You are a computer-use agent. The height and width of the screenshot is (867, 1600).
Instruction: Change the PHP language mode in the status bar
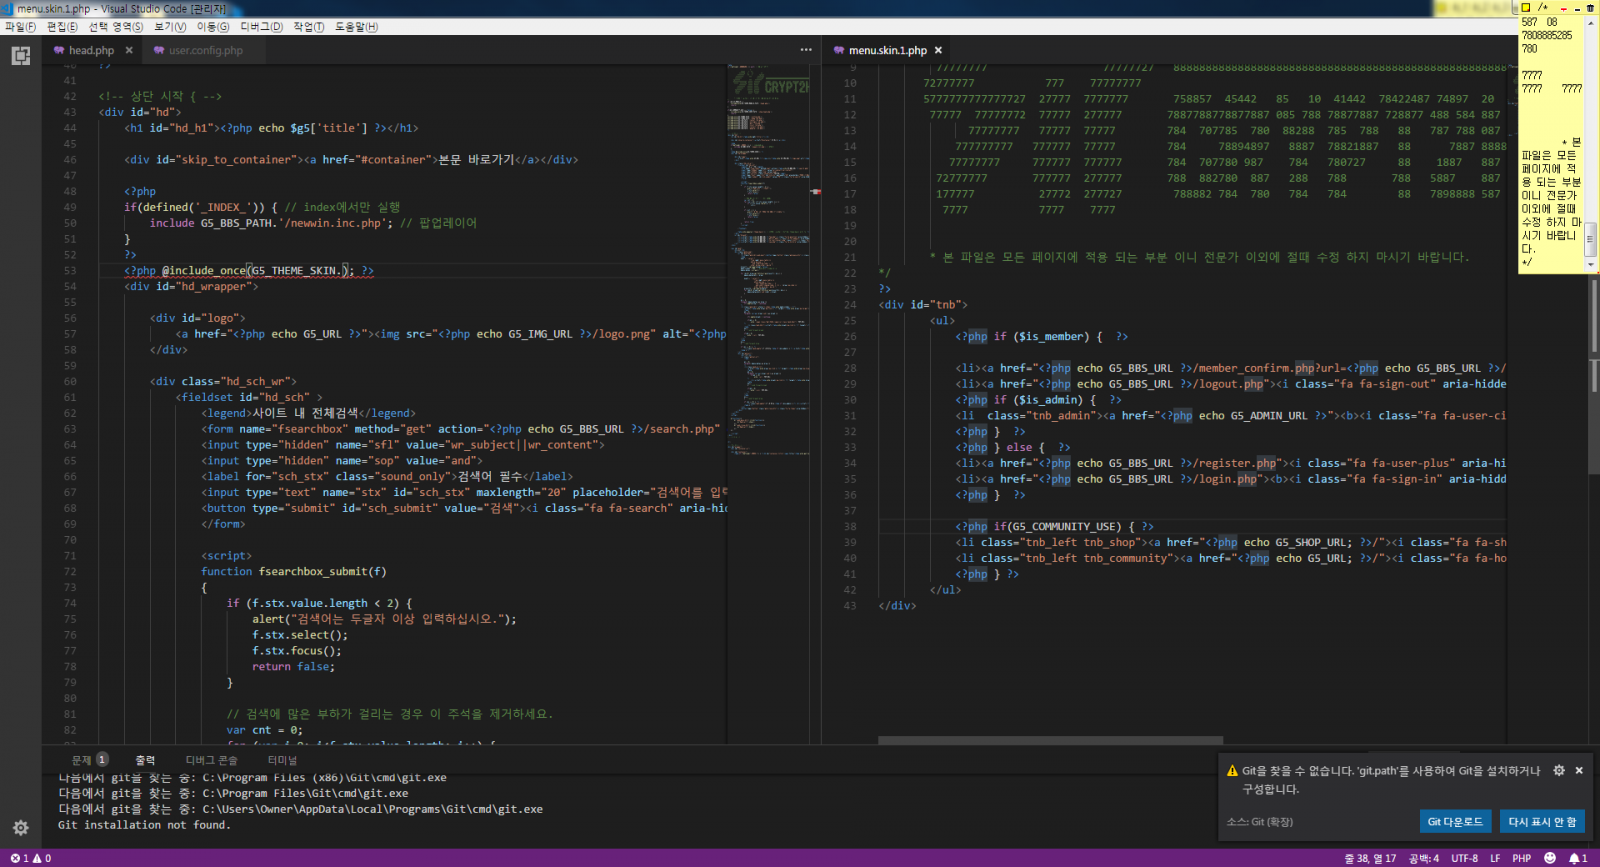click(x=1521, y=858)
